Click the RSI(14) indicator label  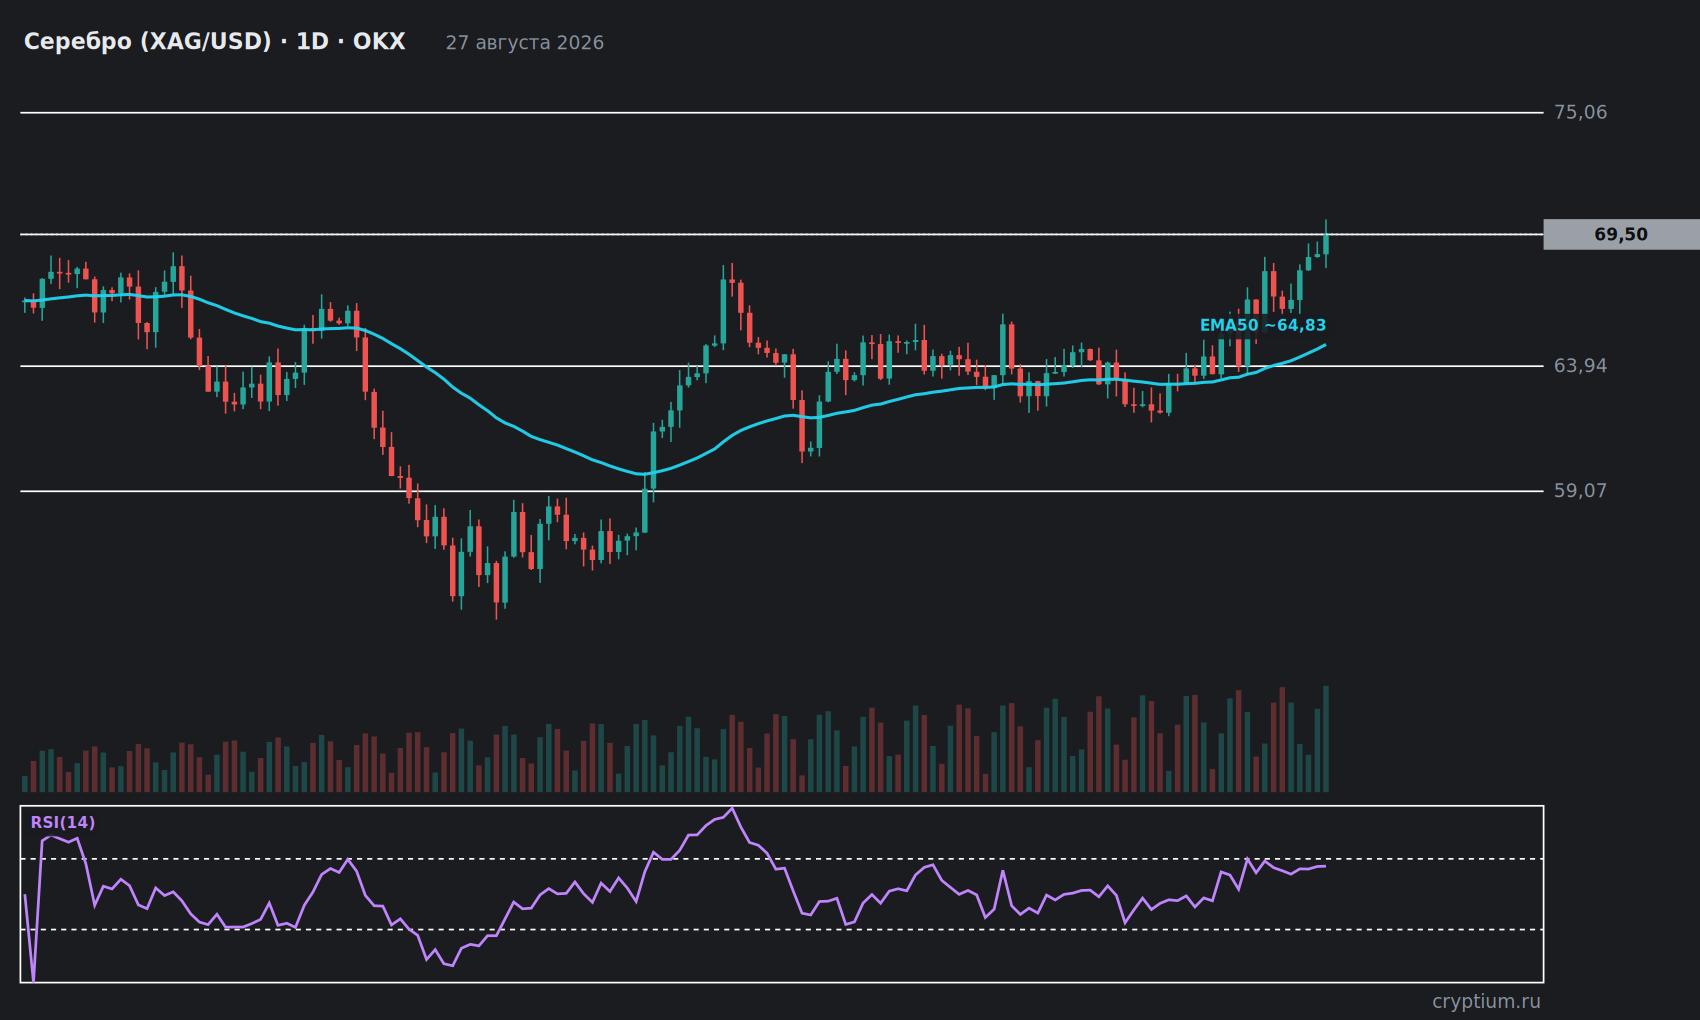(x=63, y=822)
